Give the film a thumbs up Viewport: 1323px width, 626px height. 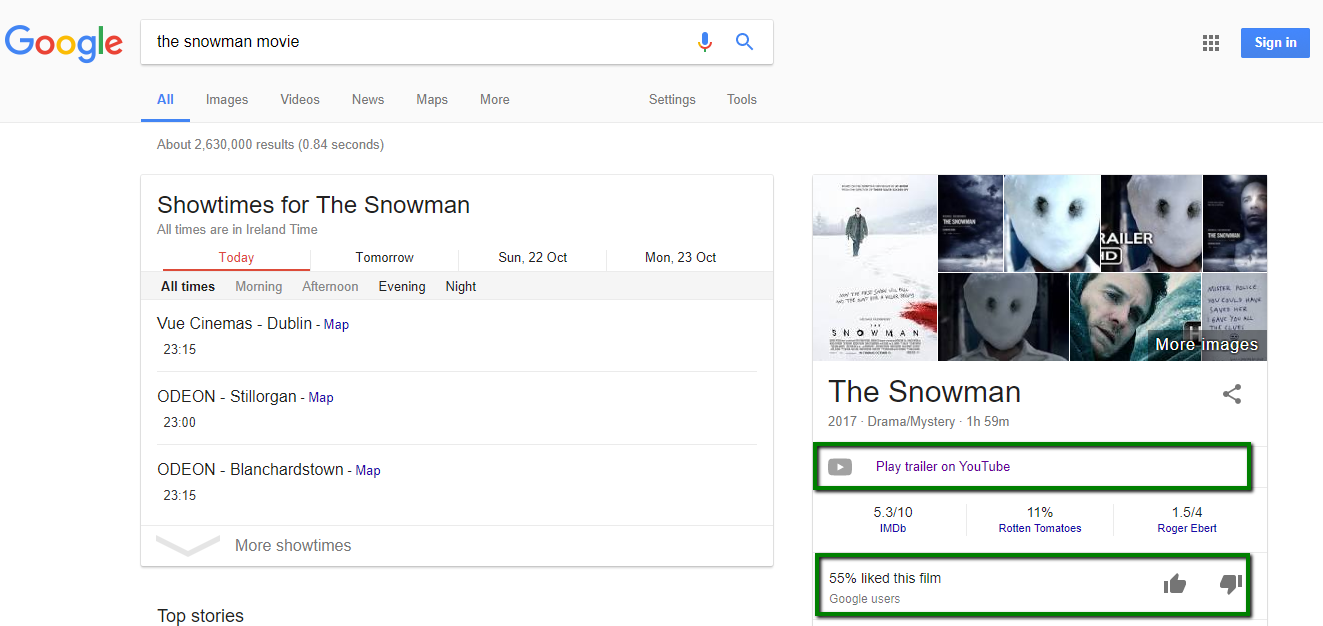click(x=1175, y=583)
